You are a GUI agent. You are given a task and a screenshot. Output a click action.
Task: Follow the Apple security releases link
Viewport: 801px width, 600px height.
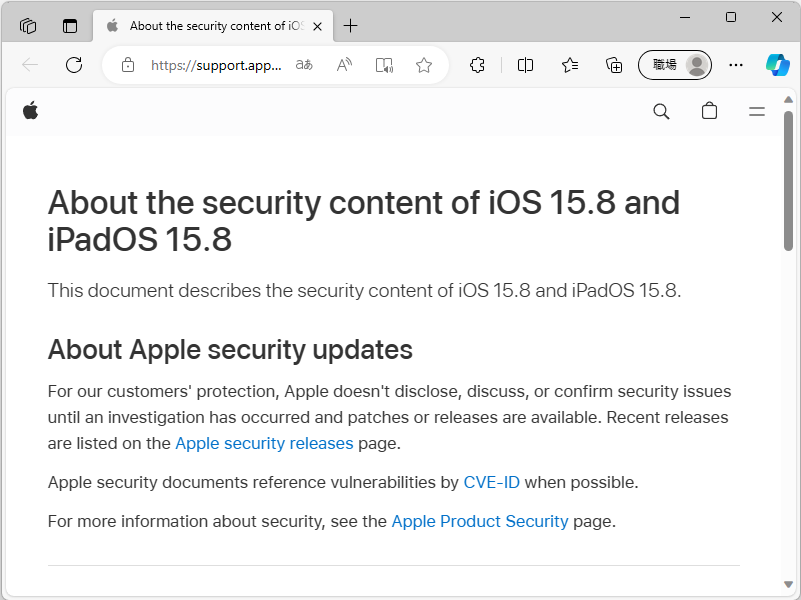coord(264,443)
